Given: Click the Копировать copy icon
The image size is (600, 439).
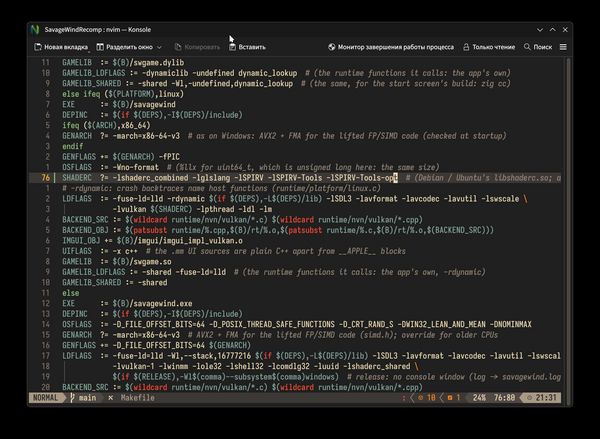Looking at the screenshot, I should (x=178, y=47).
